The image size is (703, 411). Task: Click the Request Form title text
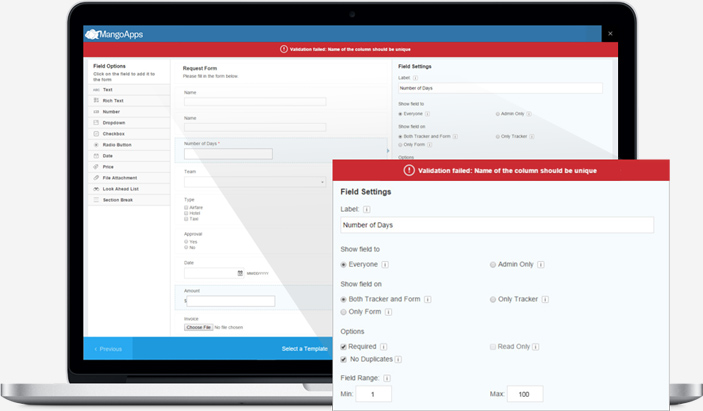(x=200, y=69)
